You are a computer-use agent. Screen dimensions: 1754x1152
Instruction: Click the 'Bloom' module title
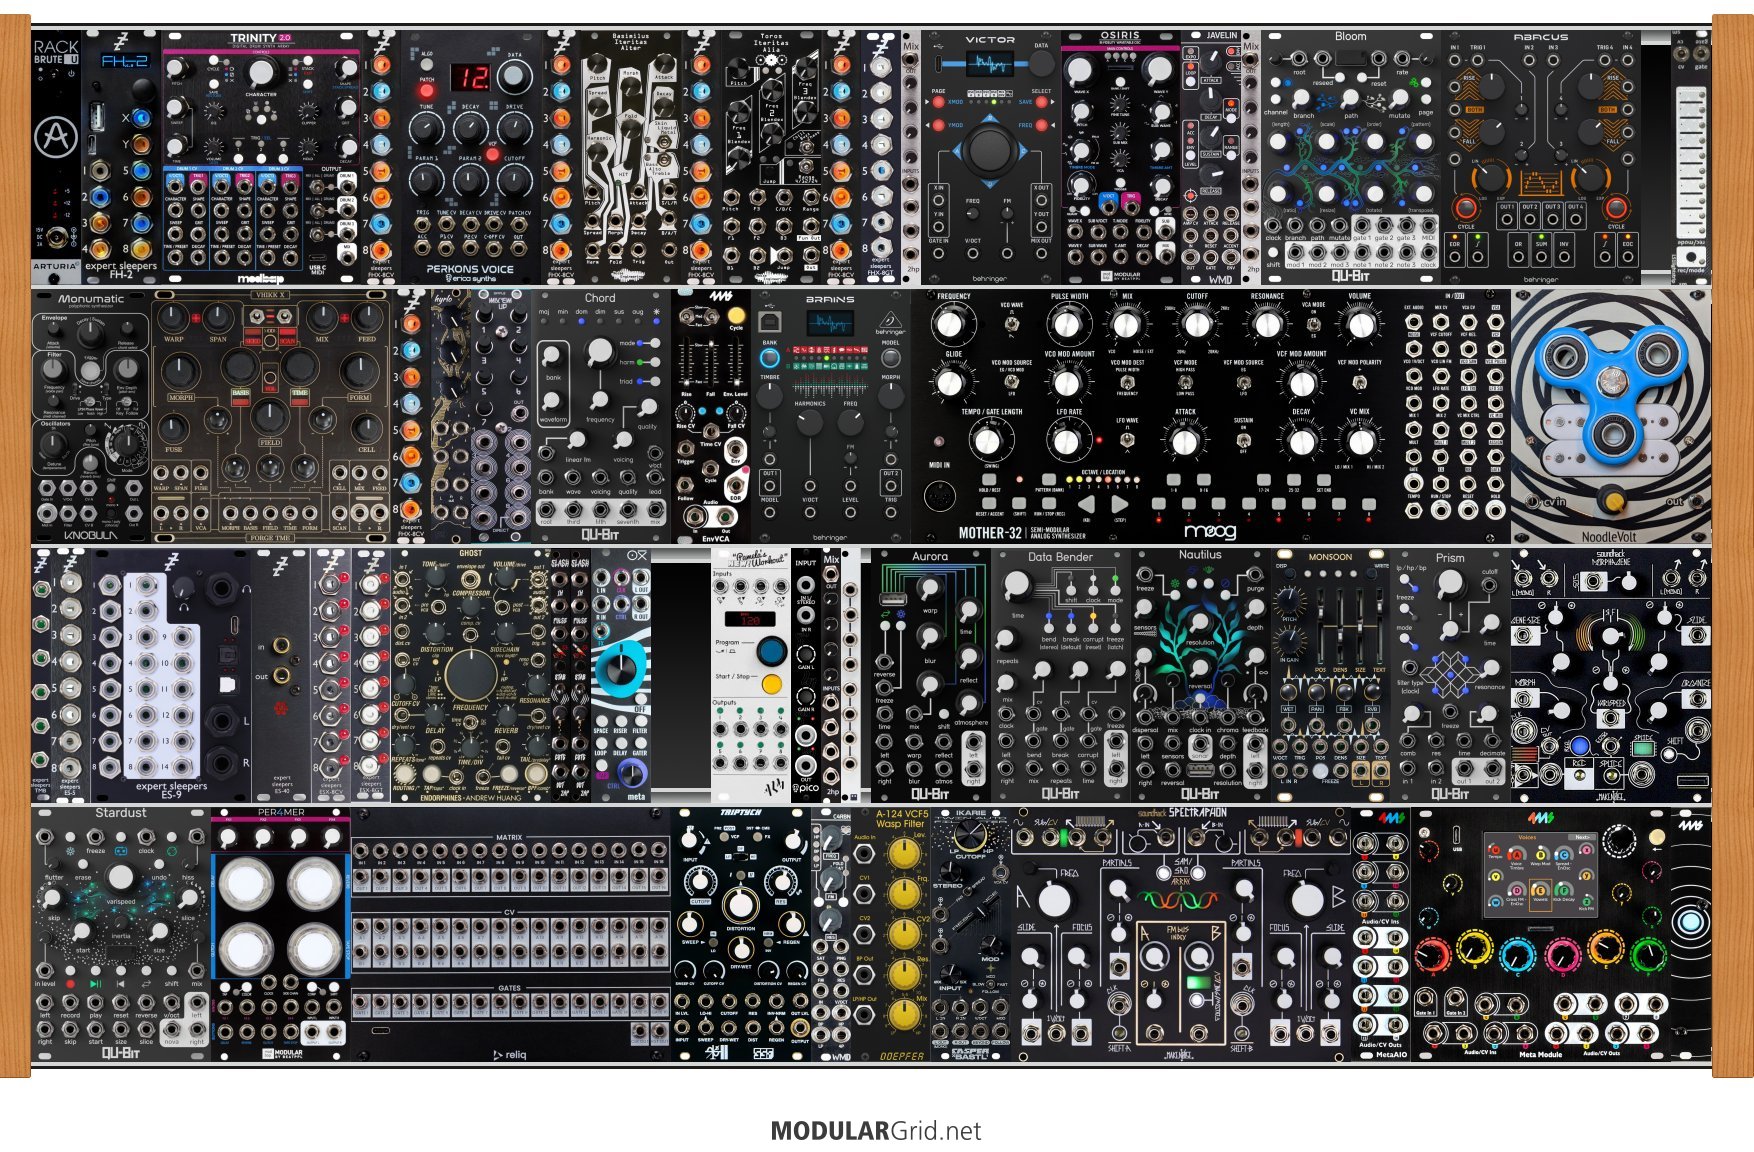click(x=1351, y=36)
